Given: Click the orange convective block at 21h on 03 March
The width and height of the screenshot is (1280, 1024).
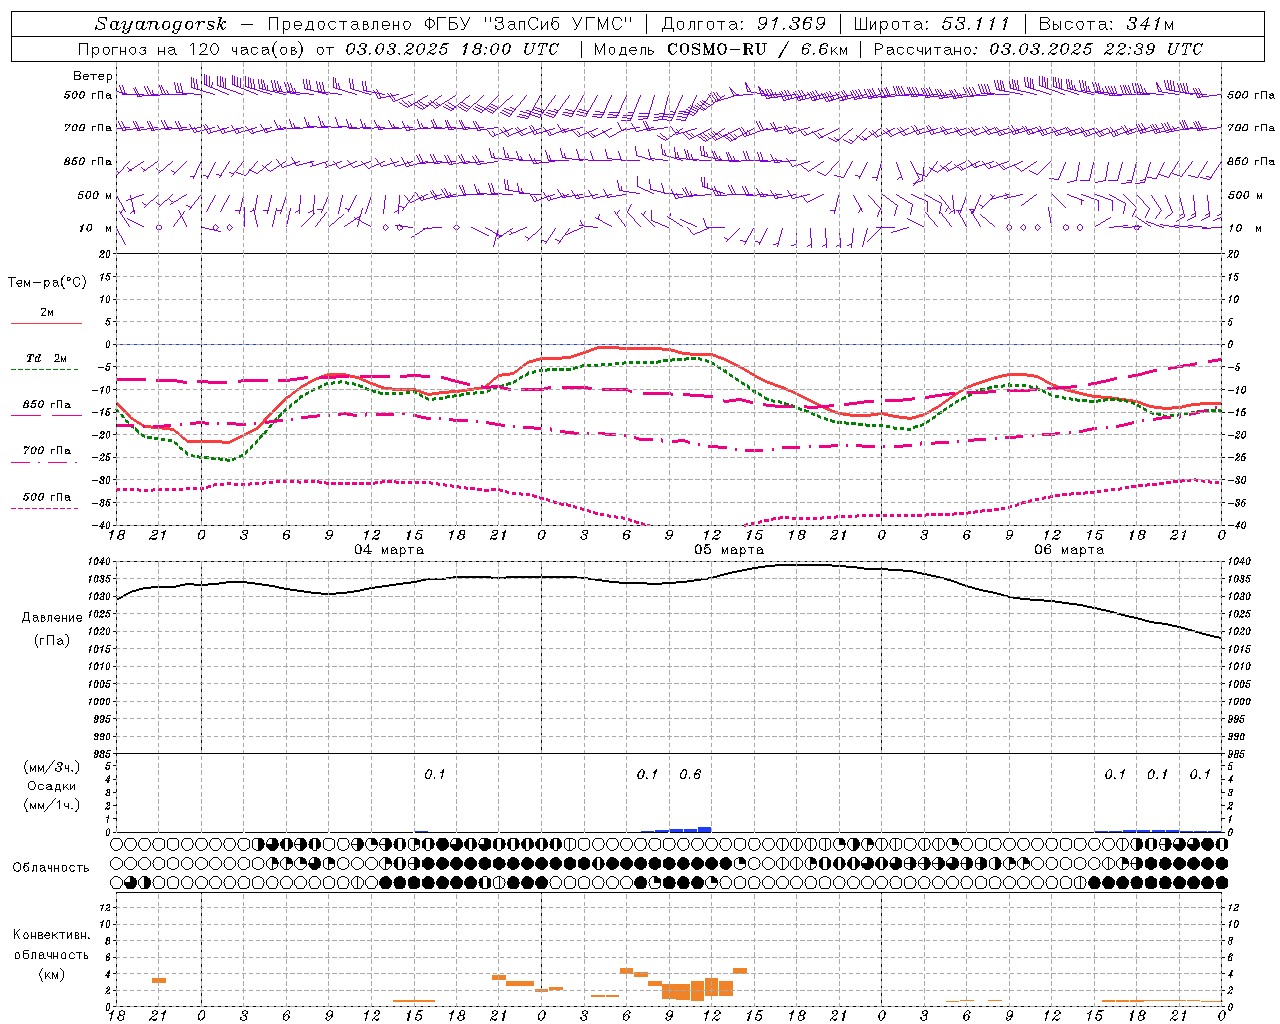Looking at the screenshot, I should 159,980.
